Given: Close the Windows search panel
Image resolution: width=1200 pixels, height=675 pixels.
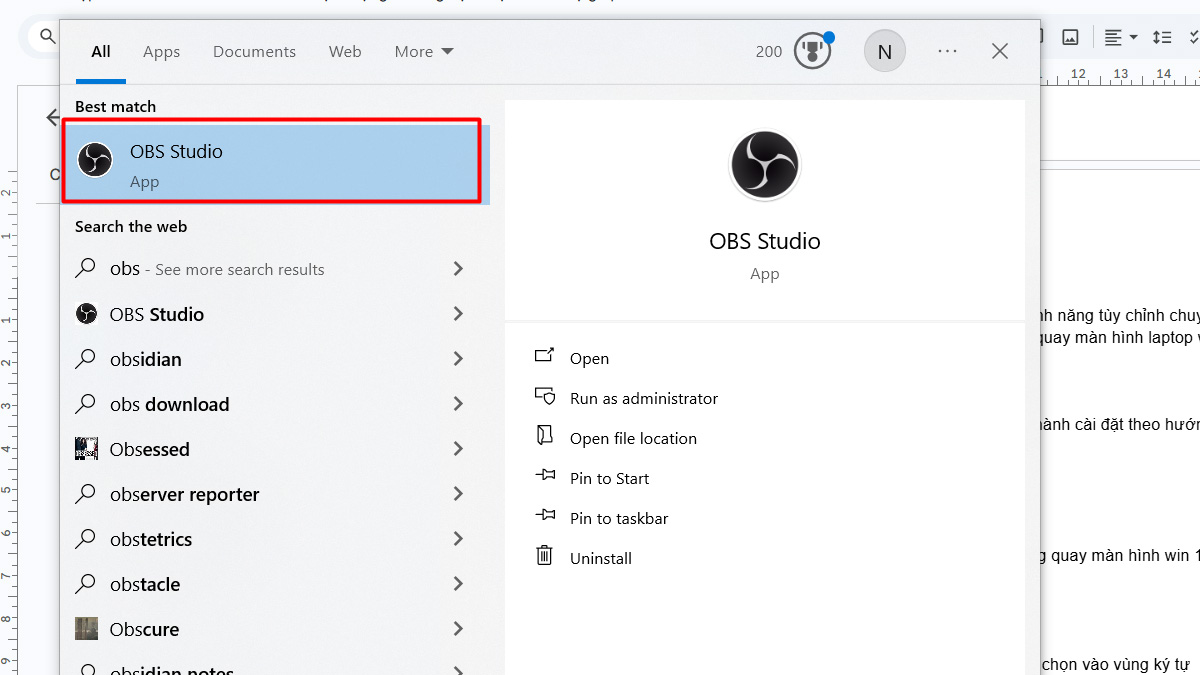Looking at the screenshot, I should click(x=1000, y=51).
